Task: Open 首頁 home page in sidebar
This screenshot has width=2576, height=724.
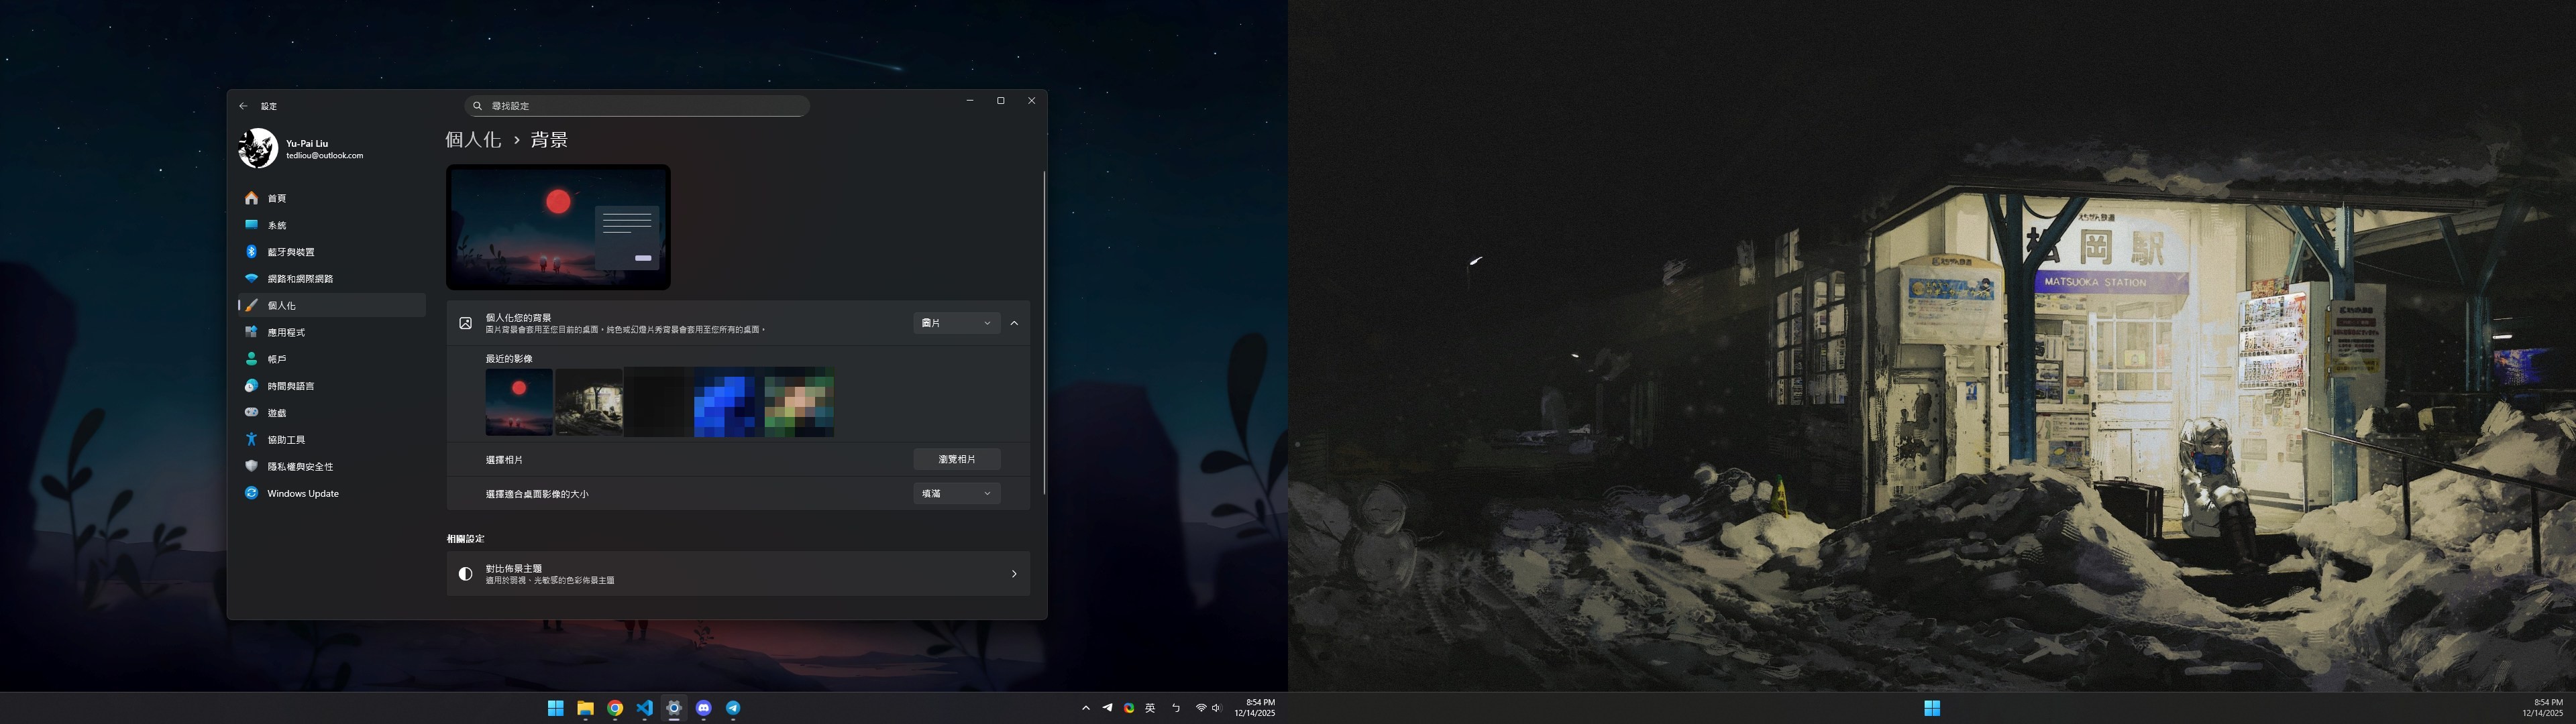Action: [x=276, y=198]
